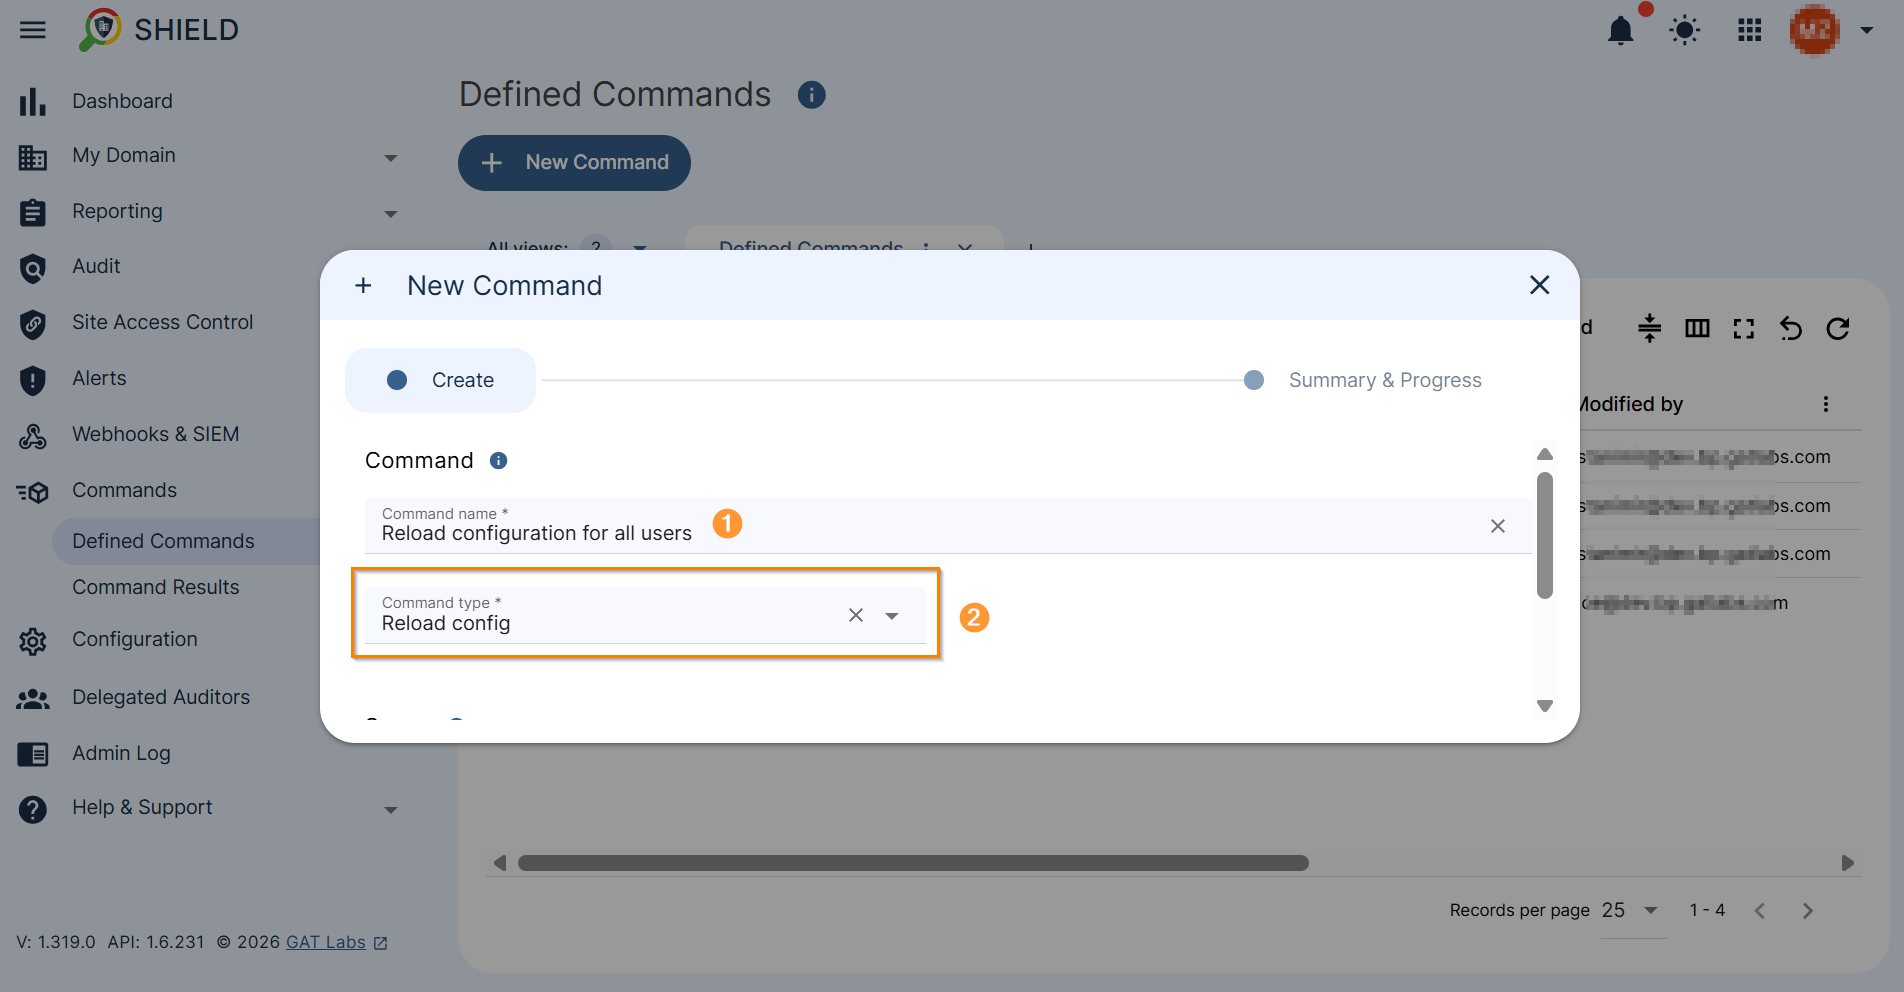Open the apps grid launcher icon
1904x992 pixels.
1749,30
